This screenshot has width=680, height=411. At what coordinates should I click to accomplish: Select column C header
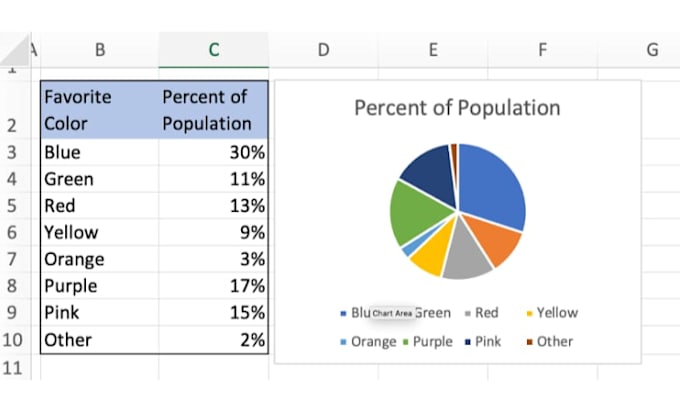pyautogui.click(x=214, y=50)
